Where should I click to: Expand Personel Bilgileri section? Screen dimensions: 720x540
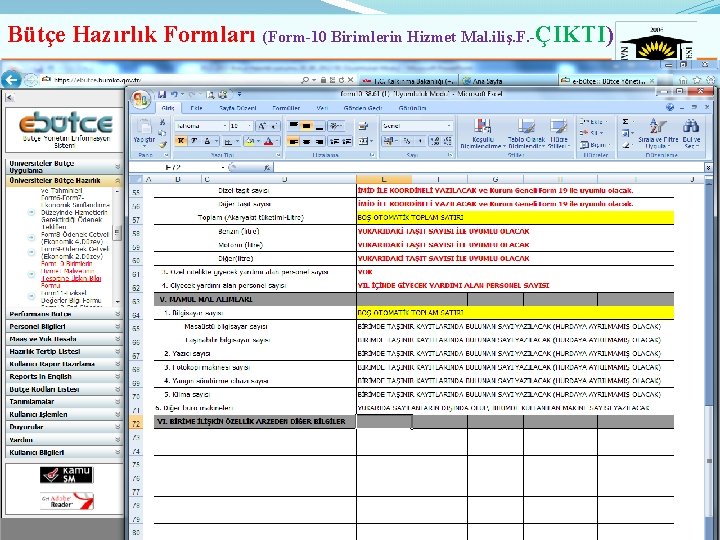(x=64, y=326)
